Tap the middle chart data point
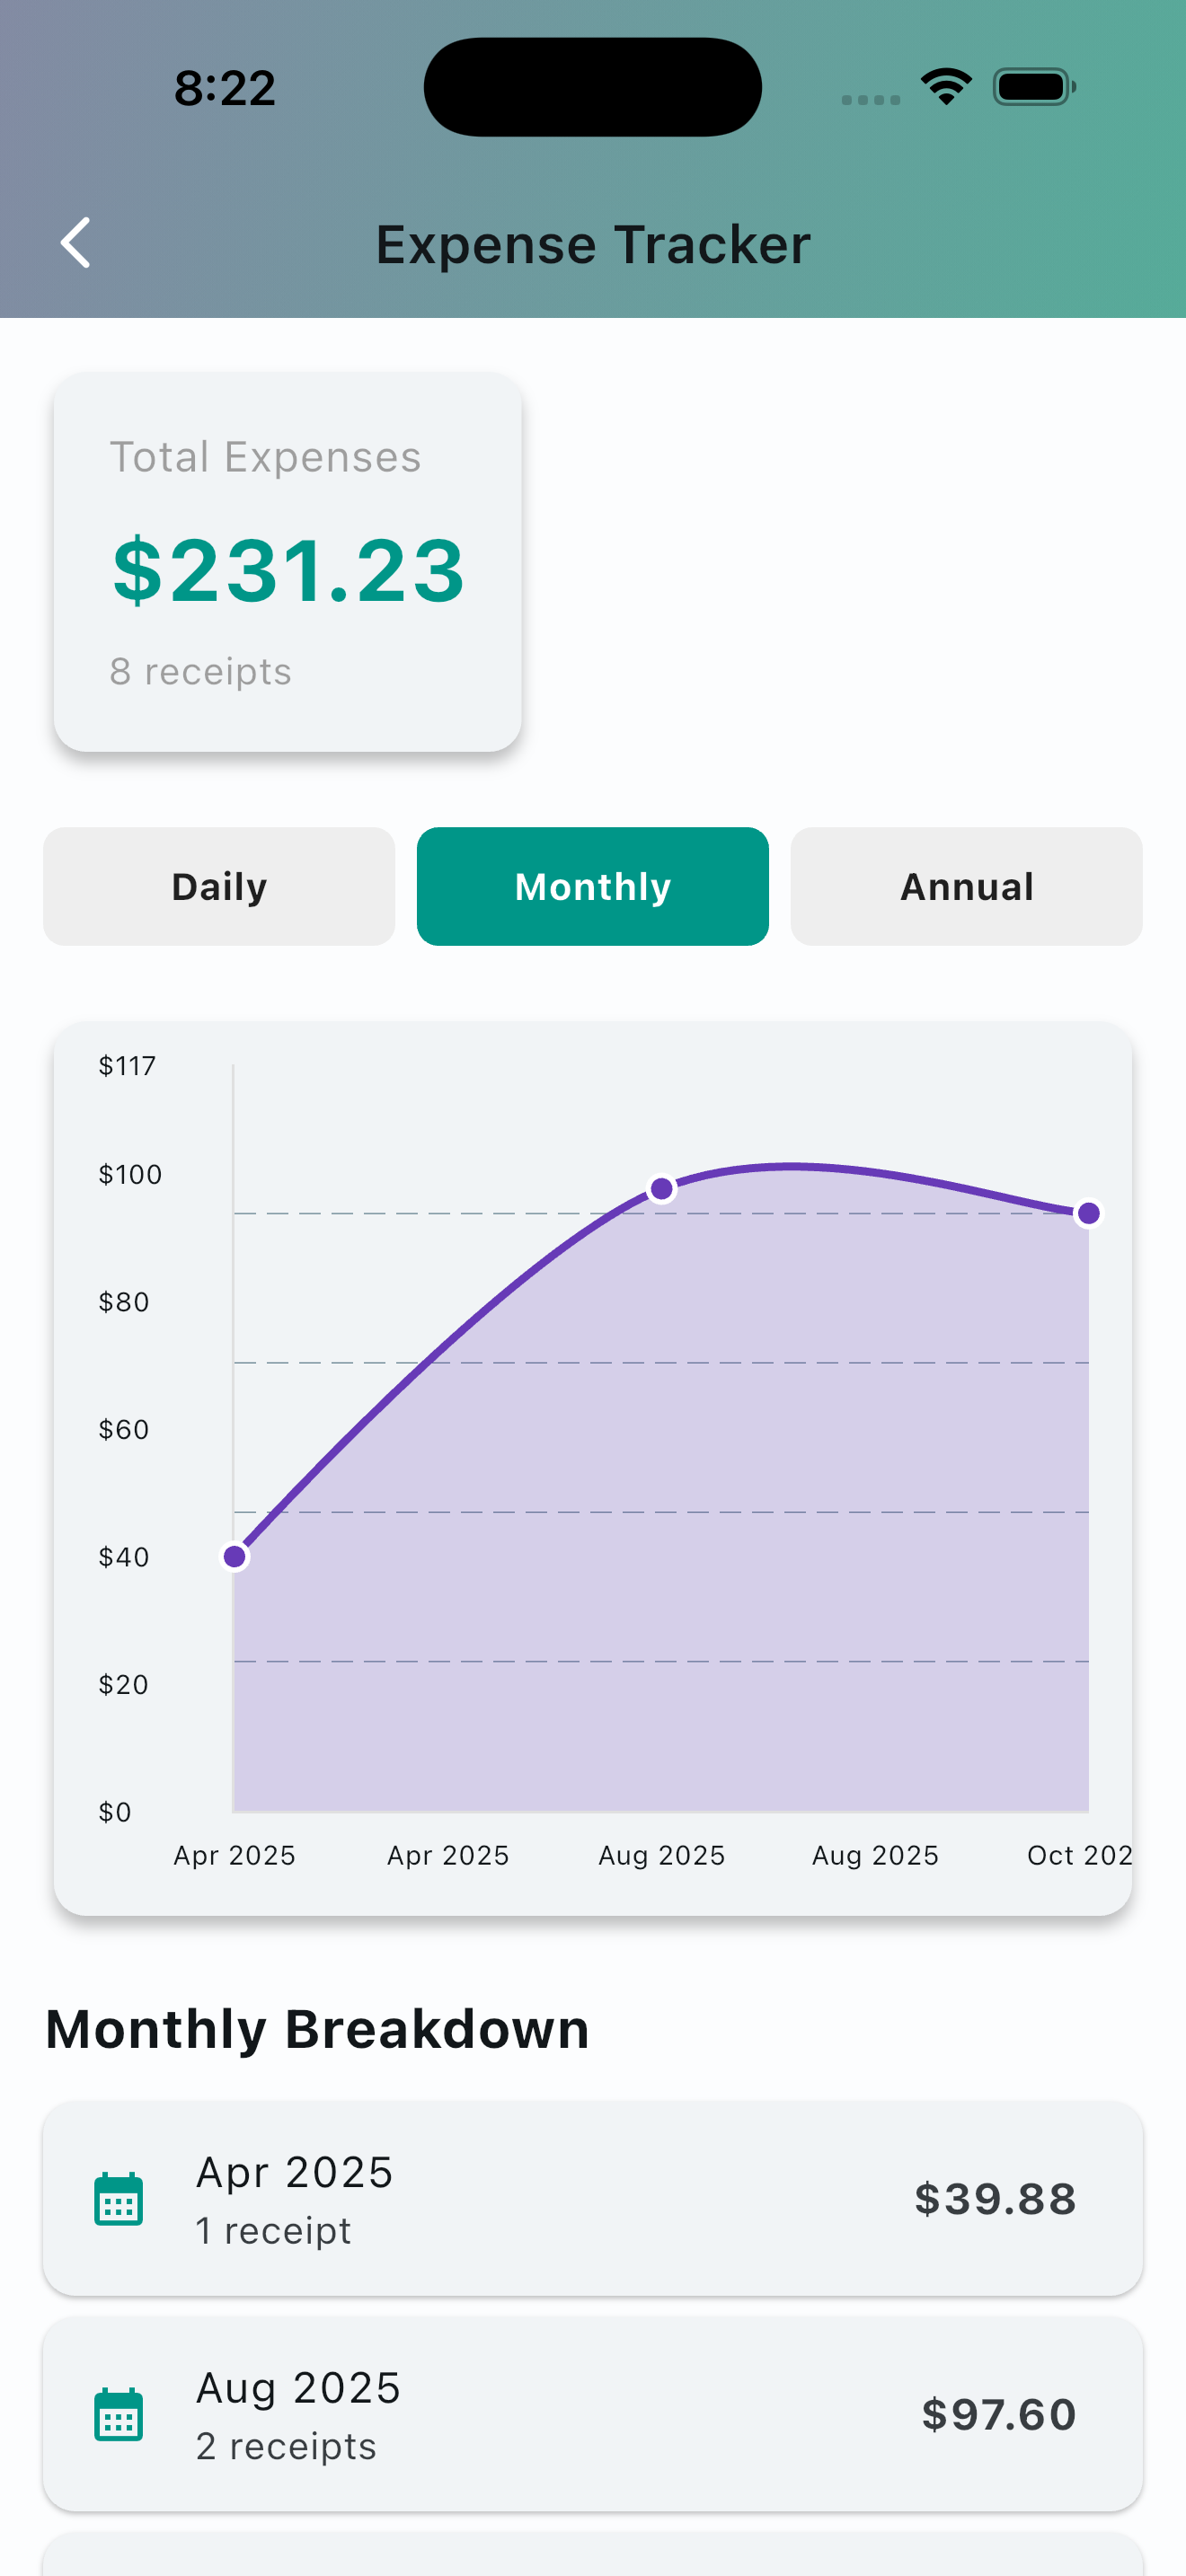This screenshot has width=1186, height=2576. (661, 1189)
